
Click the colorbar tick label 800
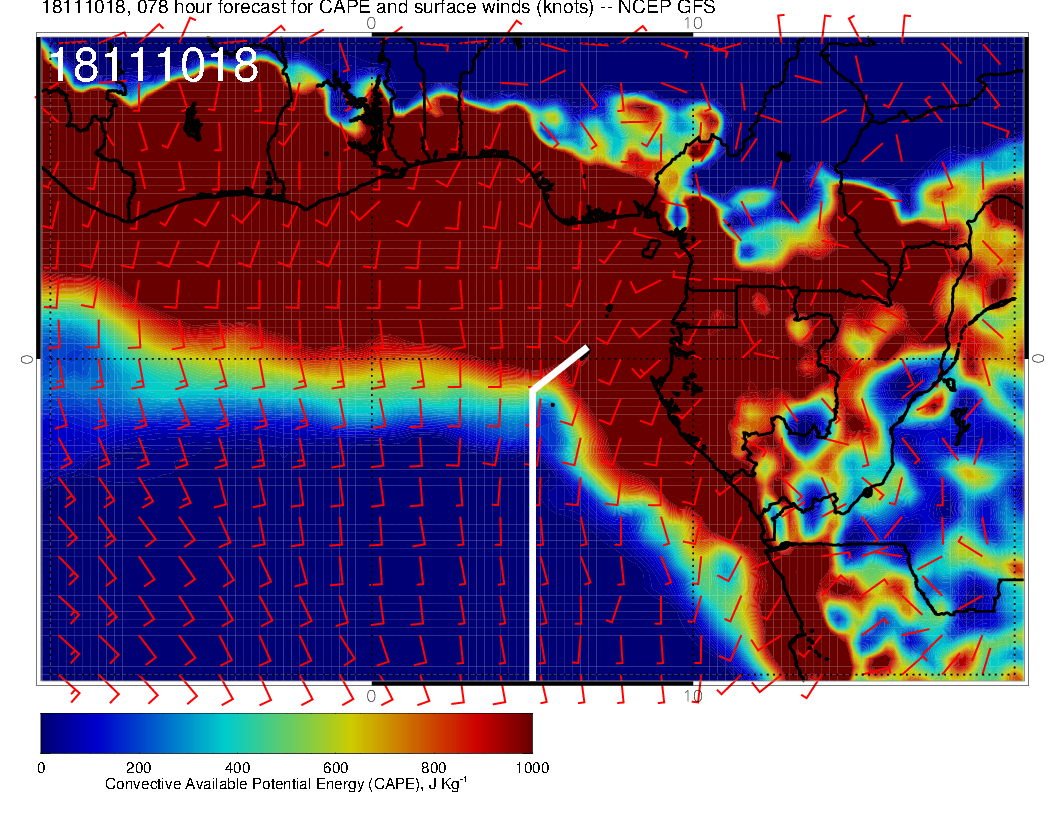coord(432,768)
